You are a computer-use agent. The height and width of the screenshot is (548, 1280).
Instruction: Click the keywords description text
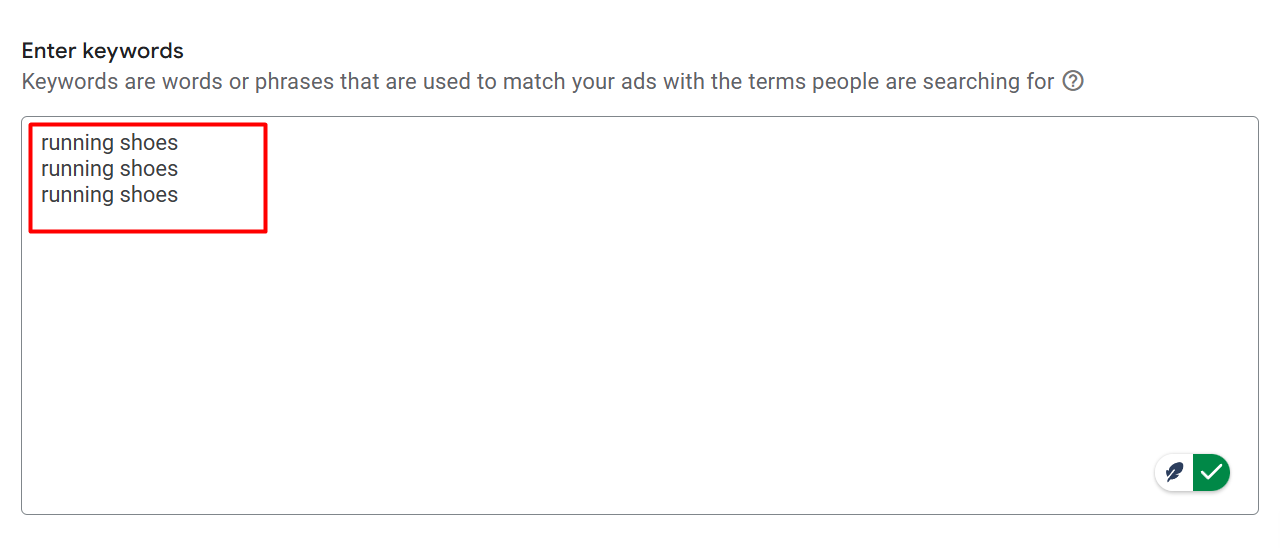(538, 82)
